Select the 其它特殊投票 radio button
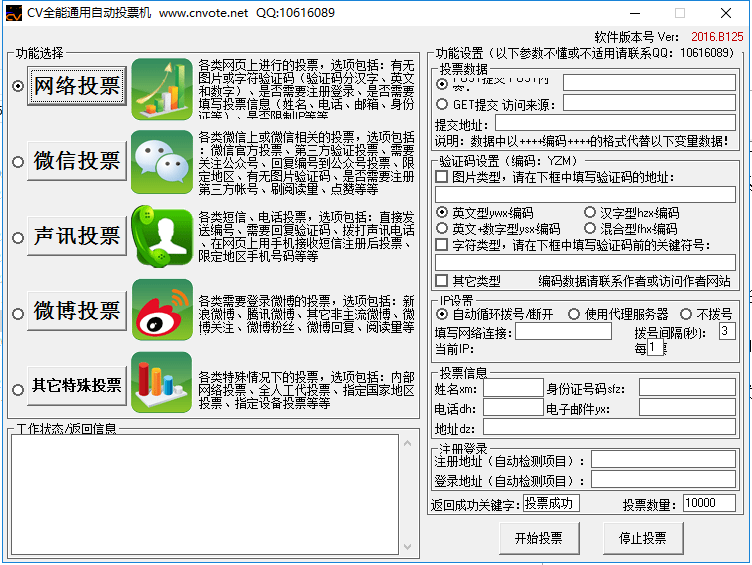The image size is (752, 565). (18, 389)
